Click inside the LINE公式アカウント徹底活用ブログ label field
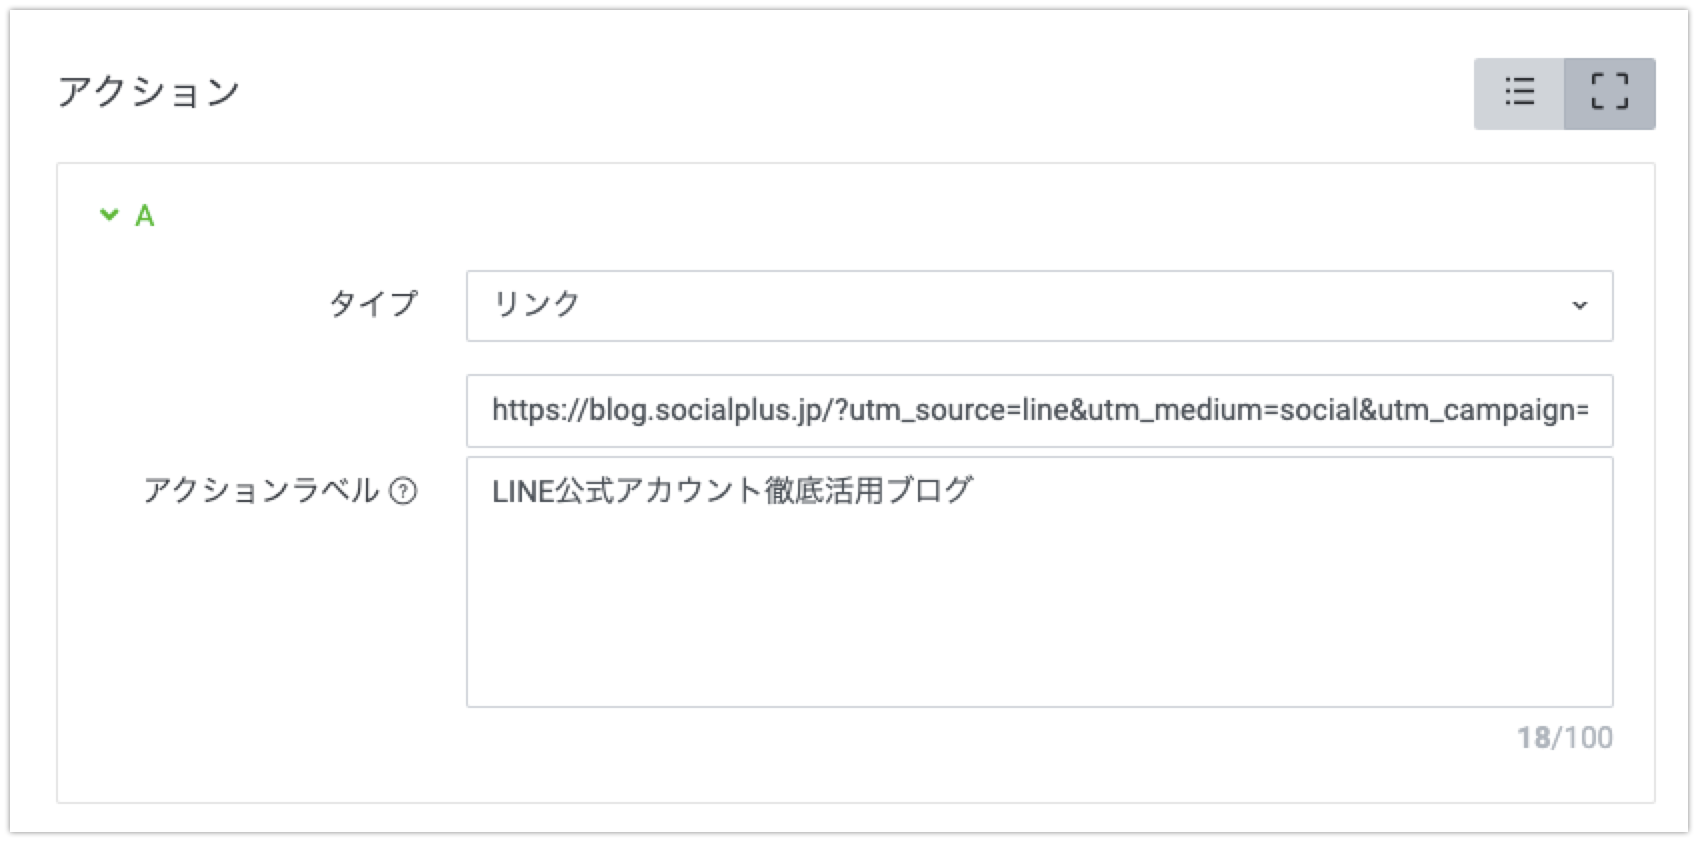This screenshot has height=842, width=1698. 1040,580
